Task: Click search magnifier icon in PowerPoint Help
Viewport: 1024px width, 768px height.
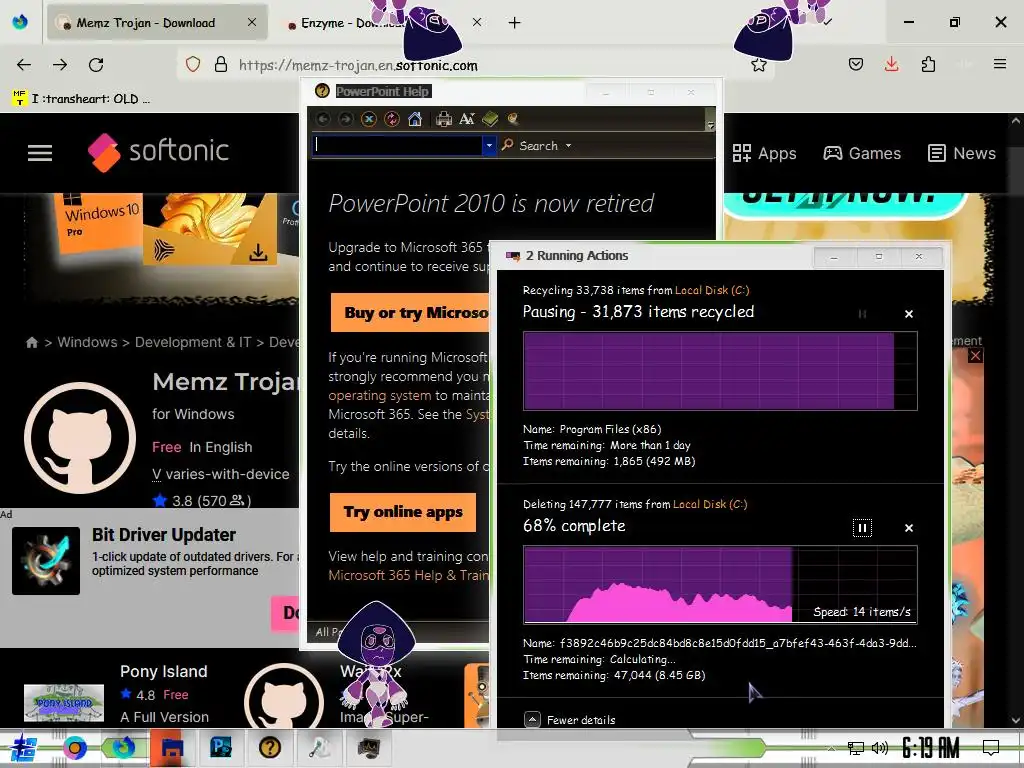Action: tap(507, 145)
